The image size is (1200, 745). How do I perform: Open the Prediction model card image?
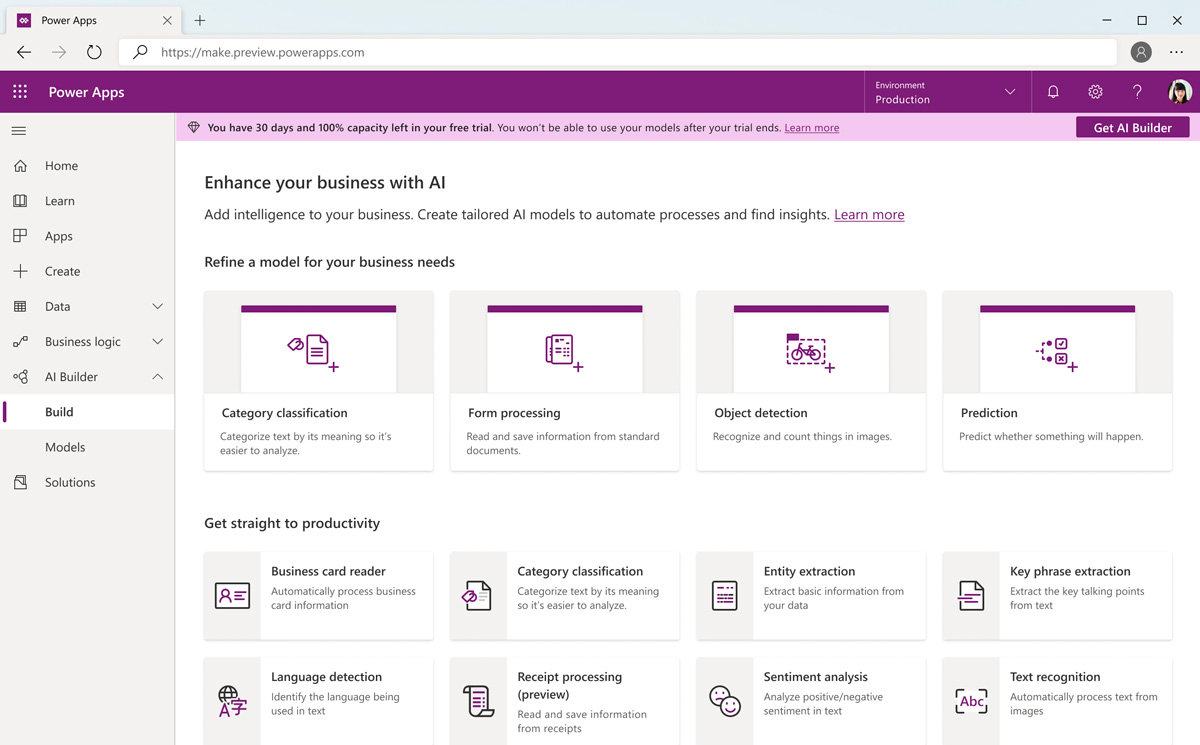pyautogui.click(x=1057, y=342)
